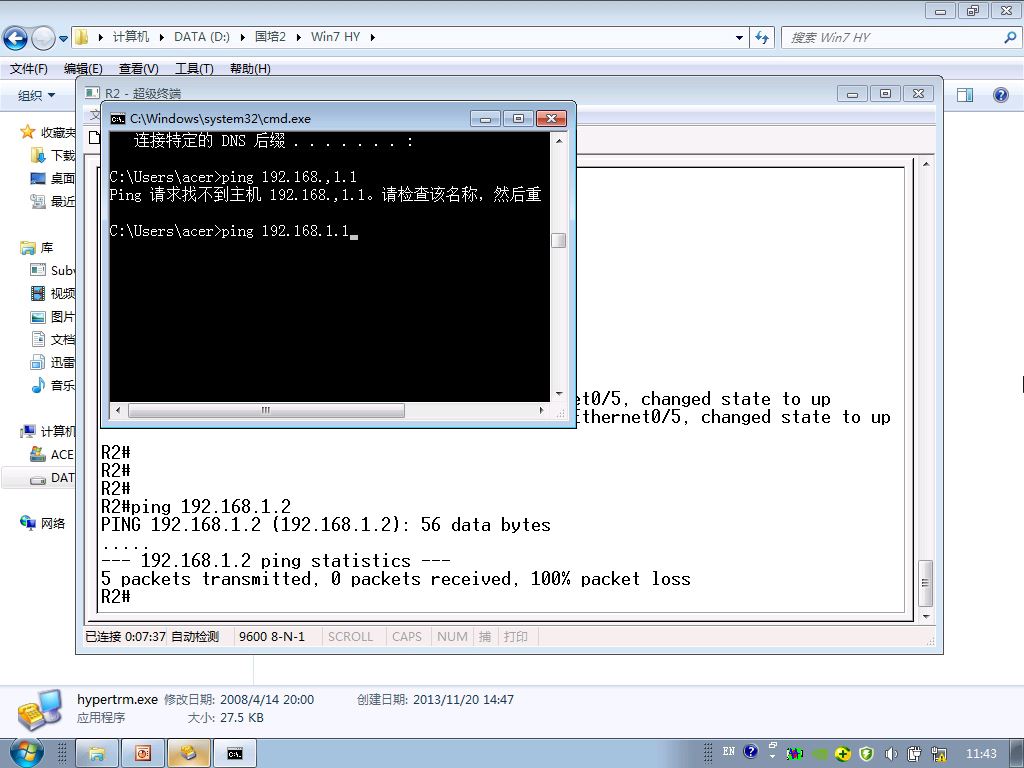Click the 已连接 0:07:37 status entry
1024x768 pixels.
tap(125, 637)
